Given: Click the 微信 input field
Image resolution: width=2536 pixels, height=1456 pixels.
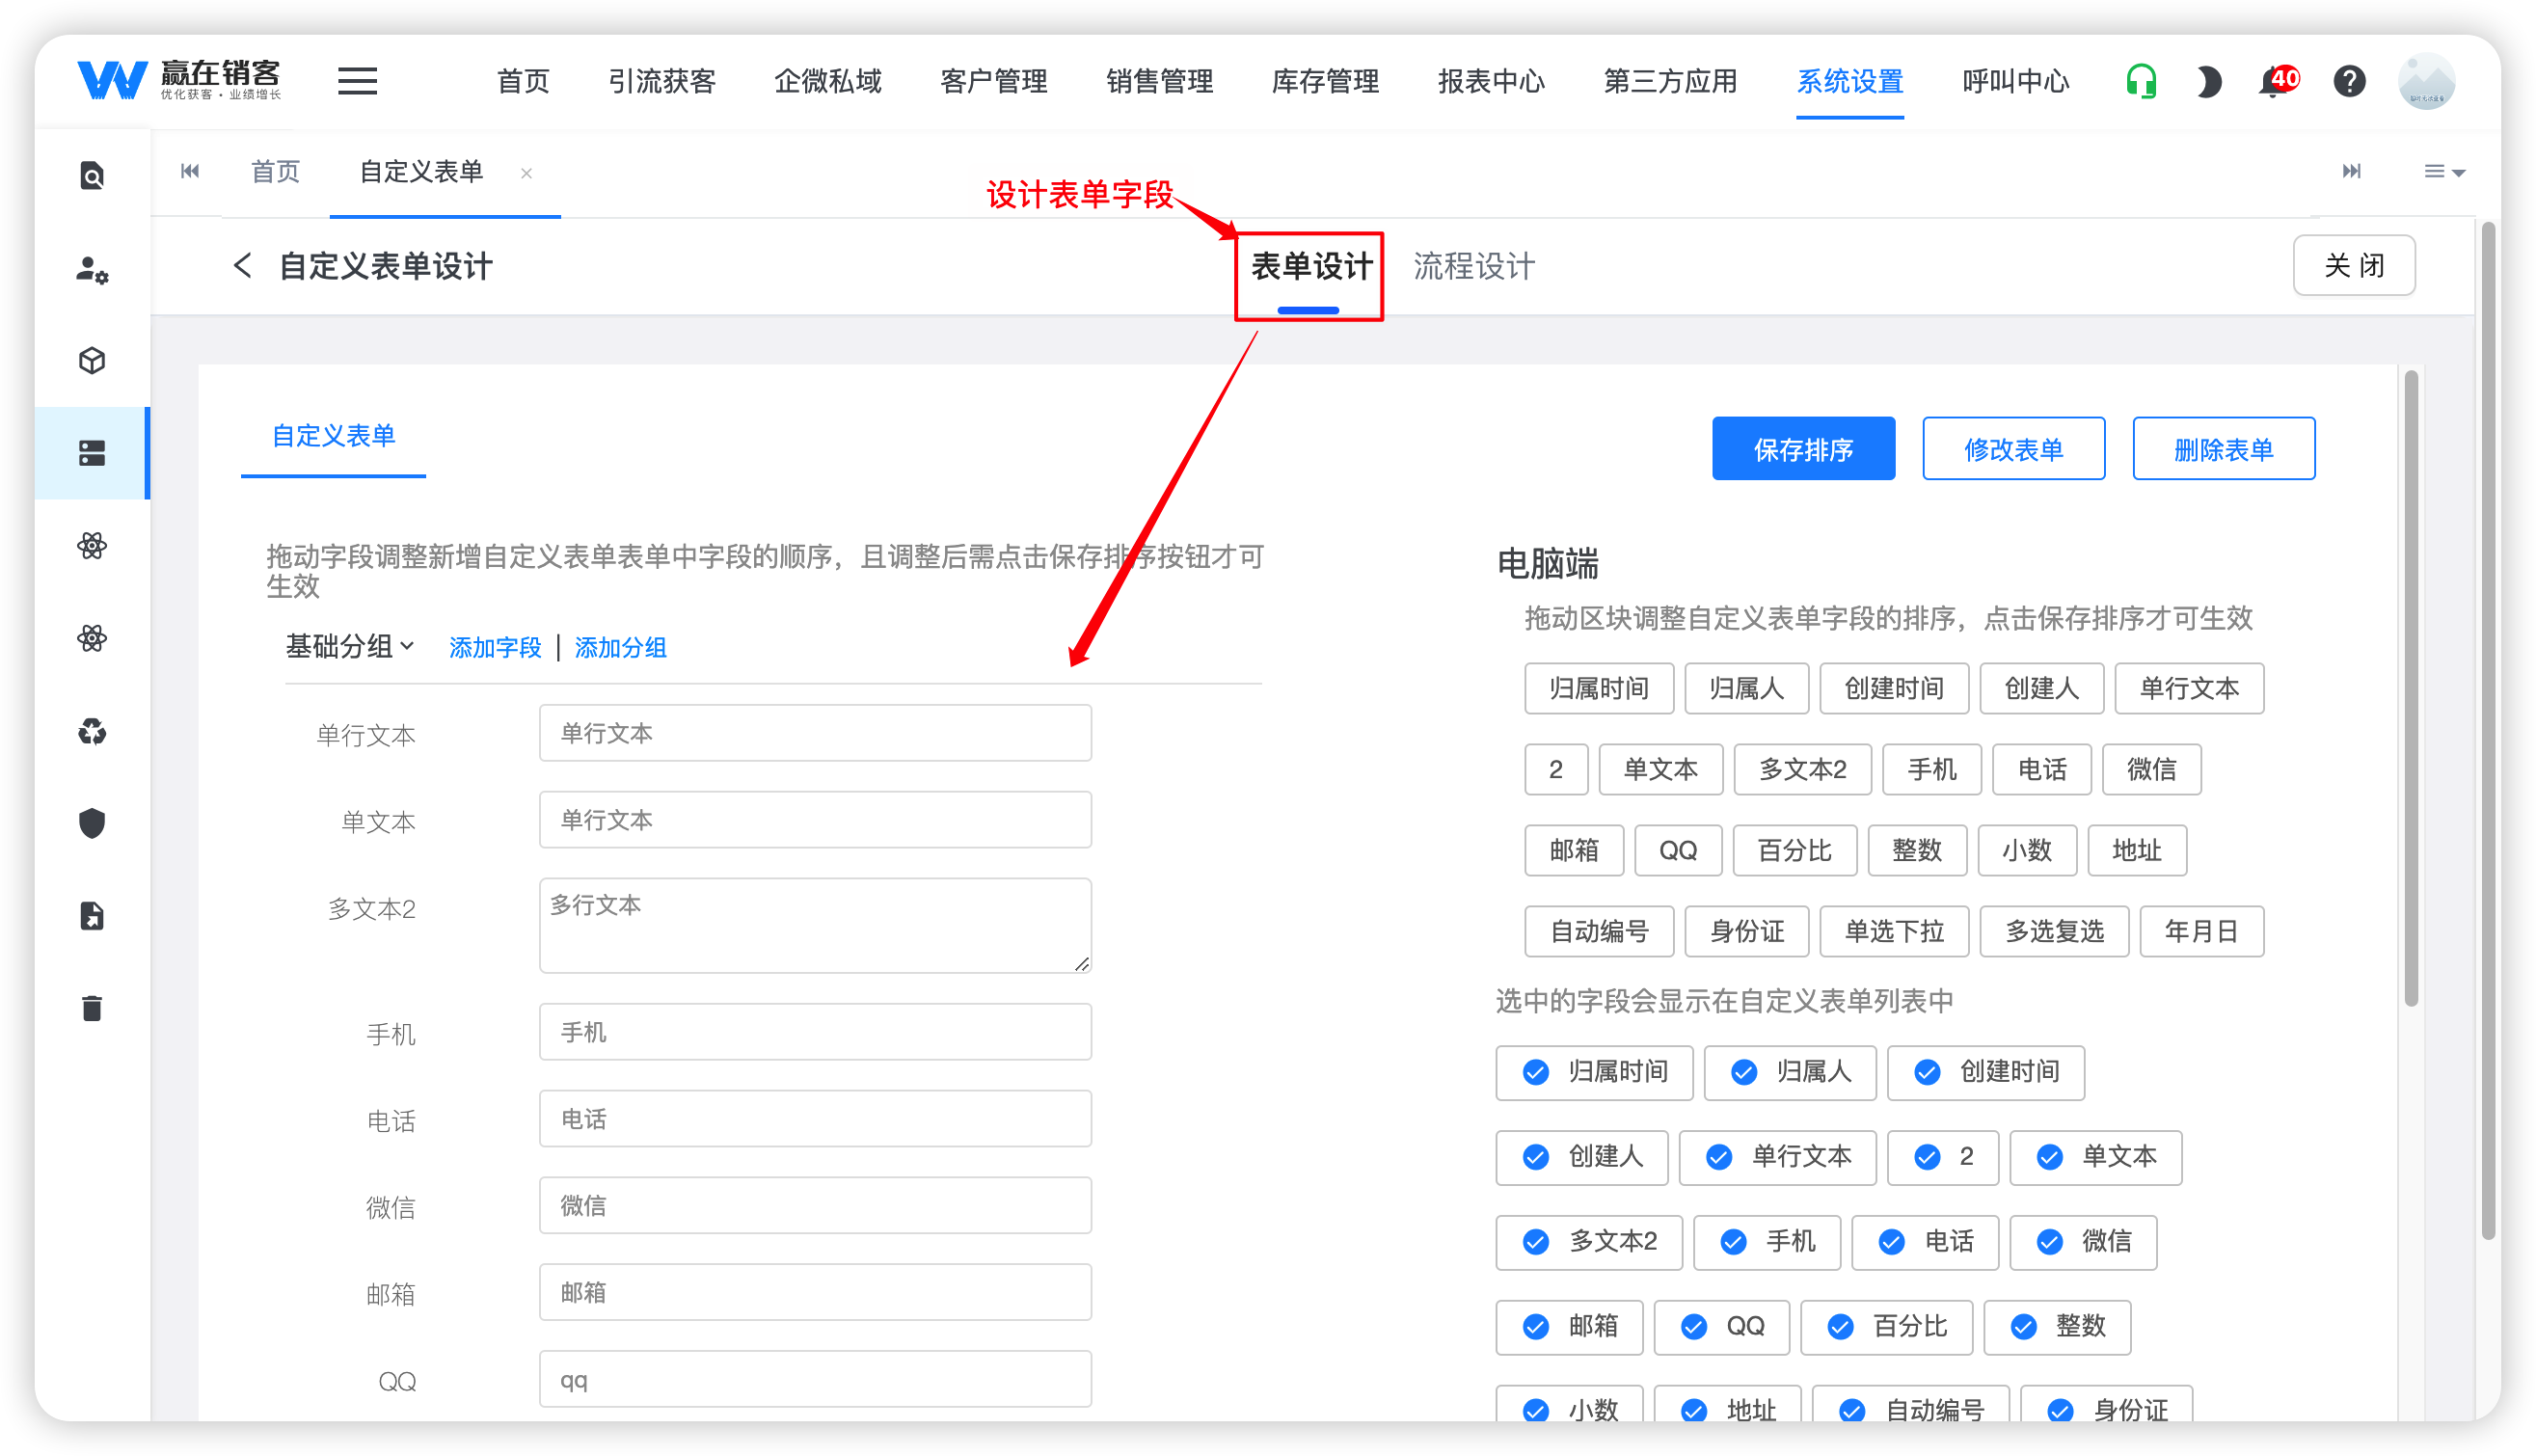Looking at the screenshot, I should point(815,1206).
